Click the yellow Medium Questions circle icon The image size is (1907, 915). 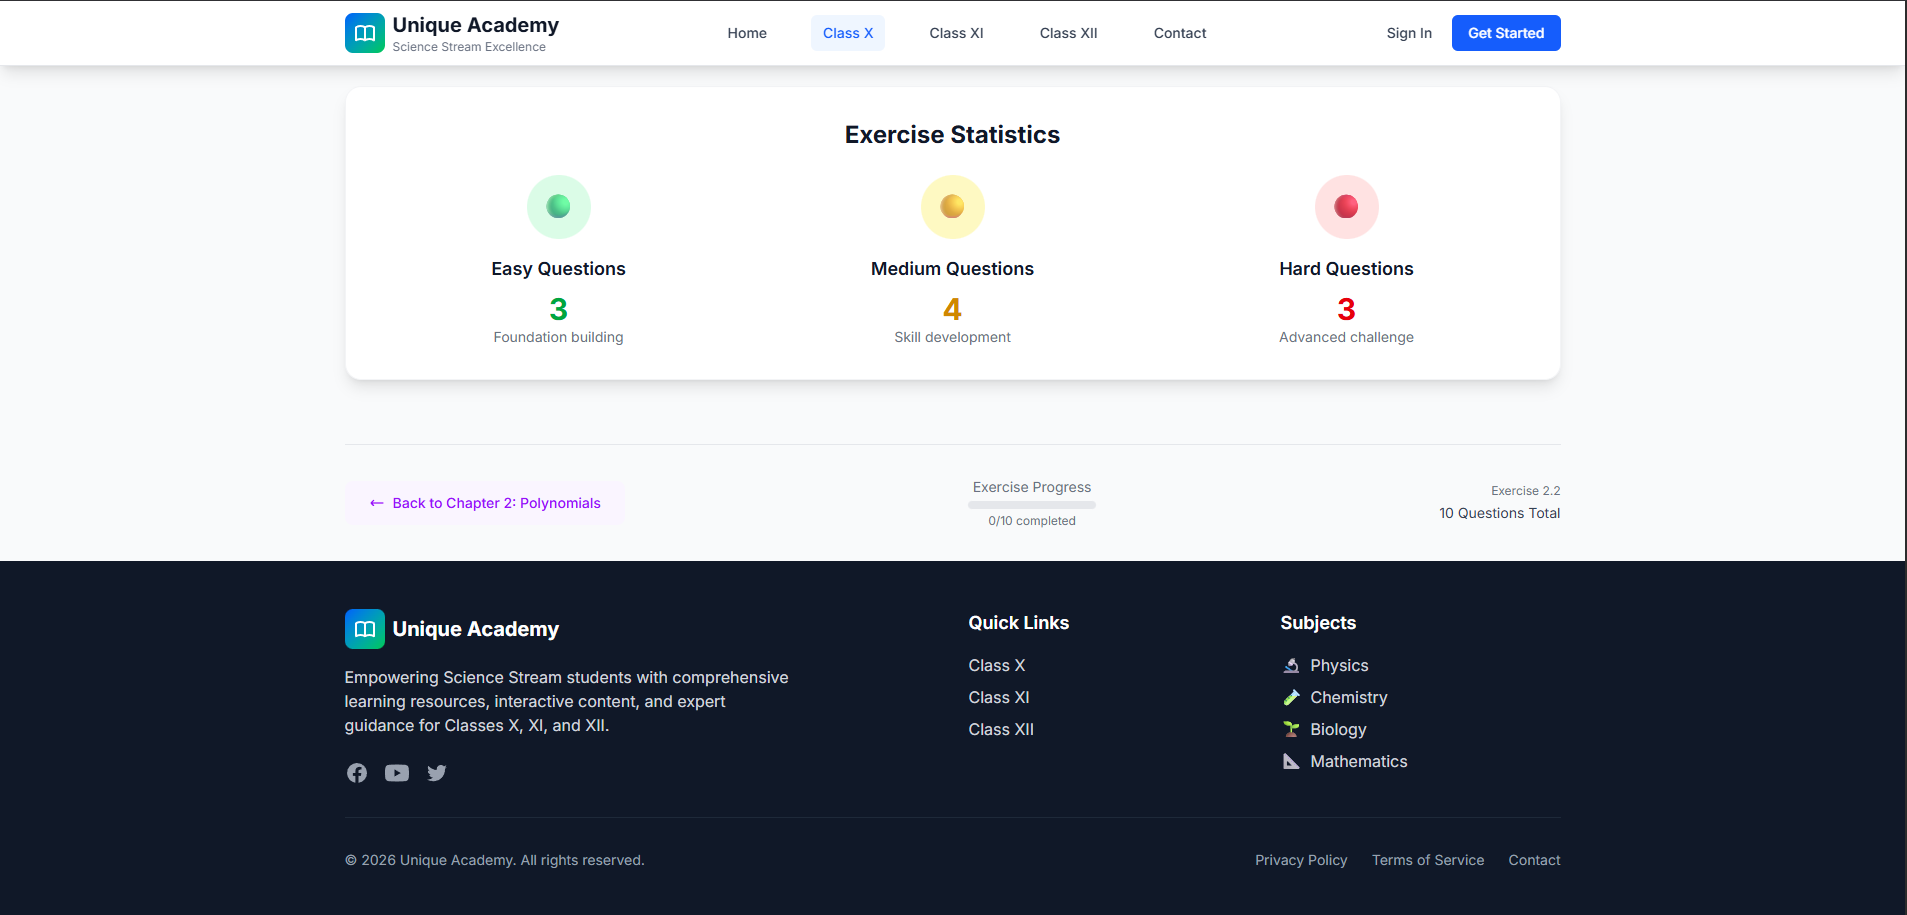[x=953, y=207]
